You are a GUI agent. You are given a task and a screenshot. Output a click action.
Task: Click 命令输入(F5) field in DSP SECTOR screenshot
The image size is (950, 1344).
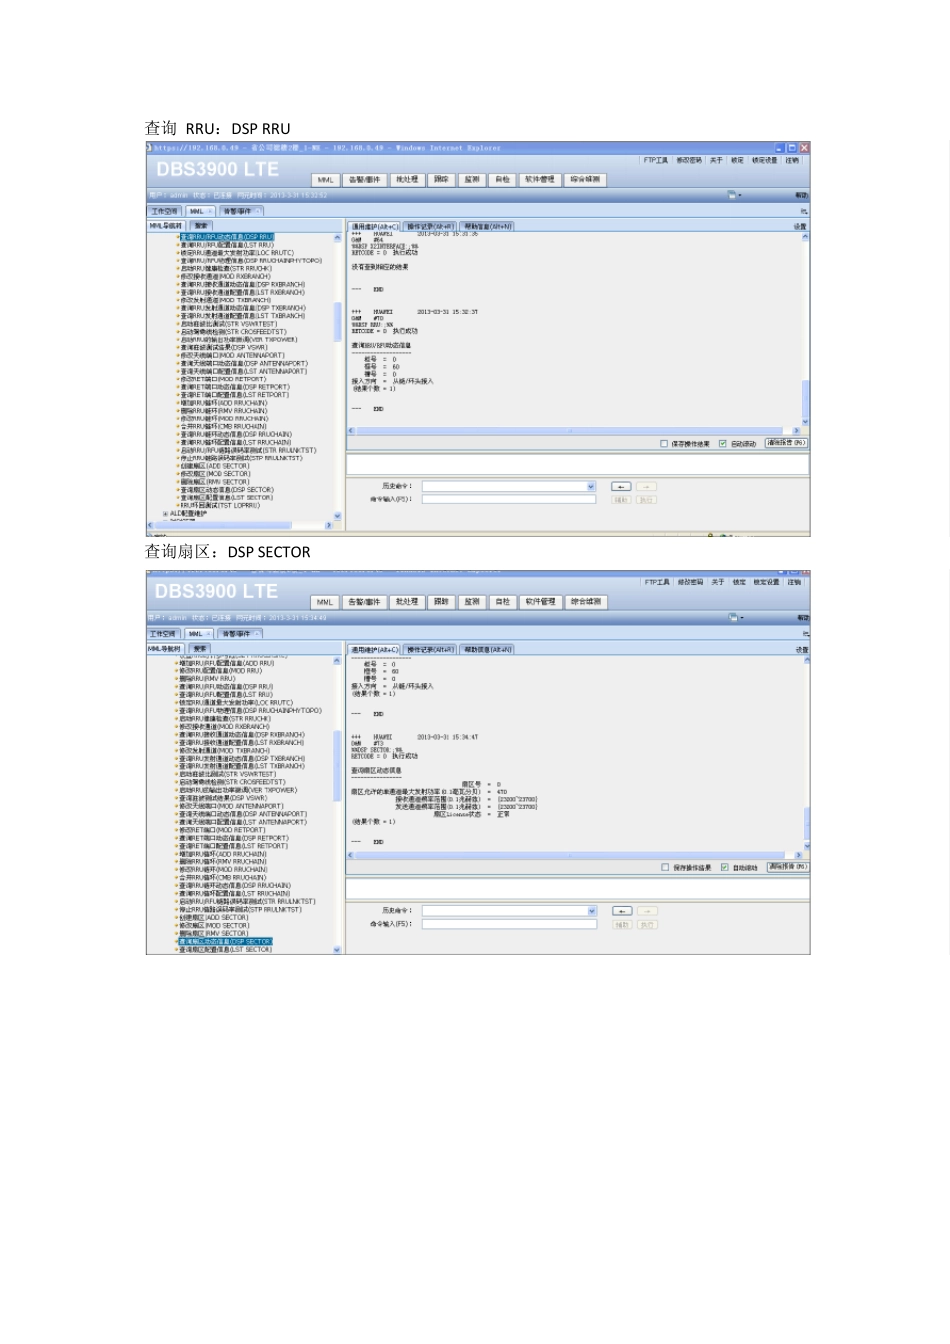pyautogui.click(x=509, y=924)
